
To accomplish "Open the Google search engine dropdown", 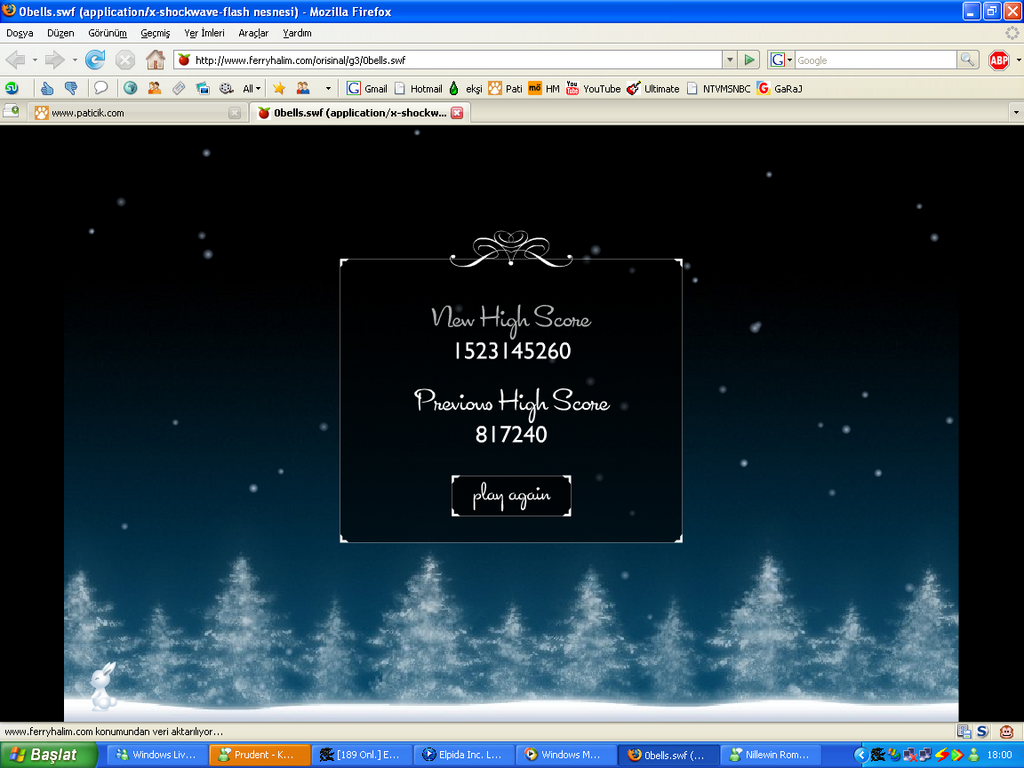I will click(781, 60).
